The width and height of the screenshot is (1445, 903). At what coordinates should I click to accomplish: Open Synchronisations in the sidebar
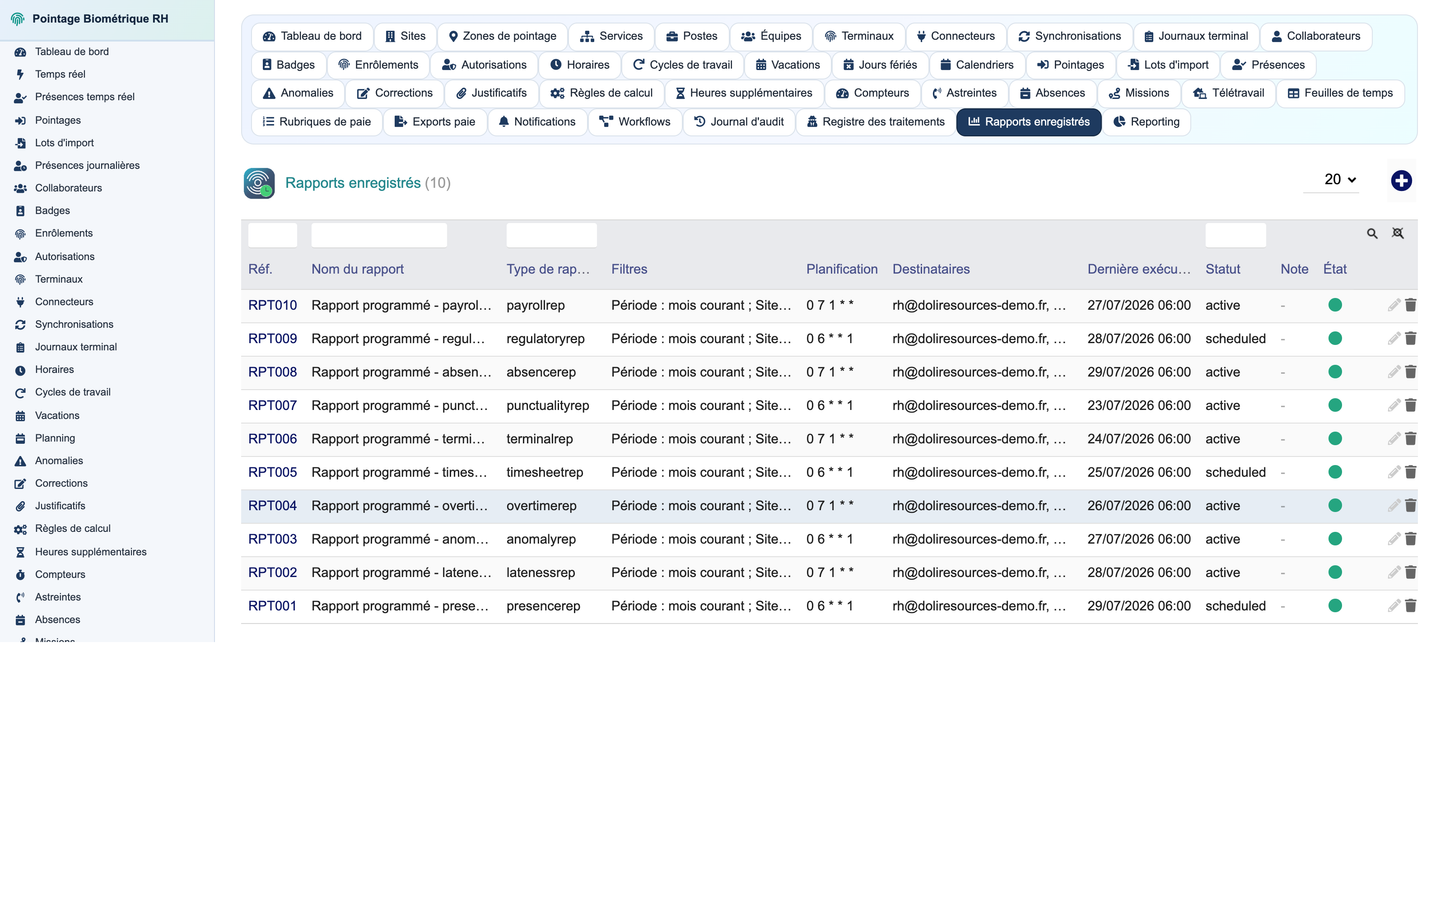pyautogui.click(x=74, y=325)
